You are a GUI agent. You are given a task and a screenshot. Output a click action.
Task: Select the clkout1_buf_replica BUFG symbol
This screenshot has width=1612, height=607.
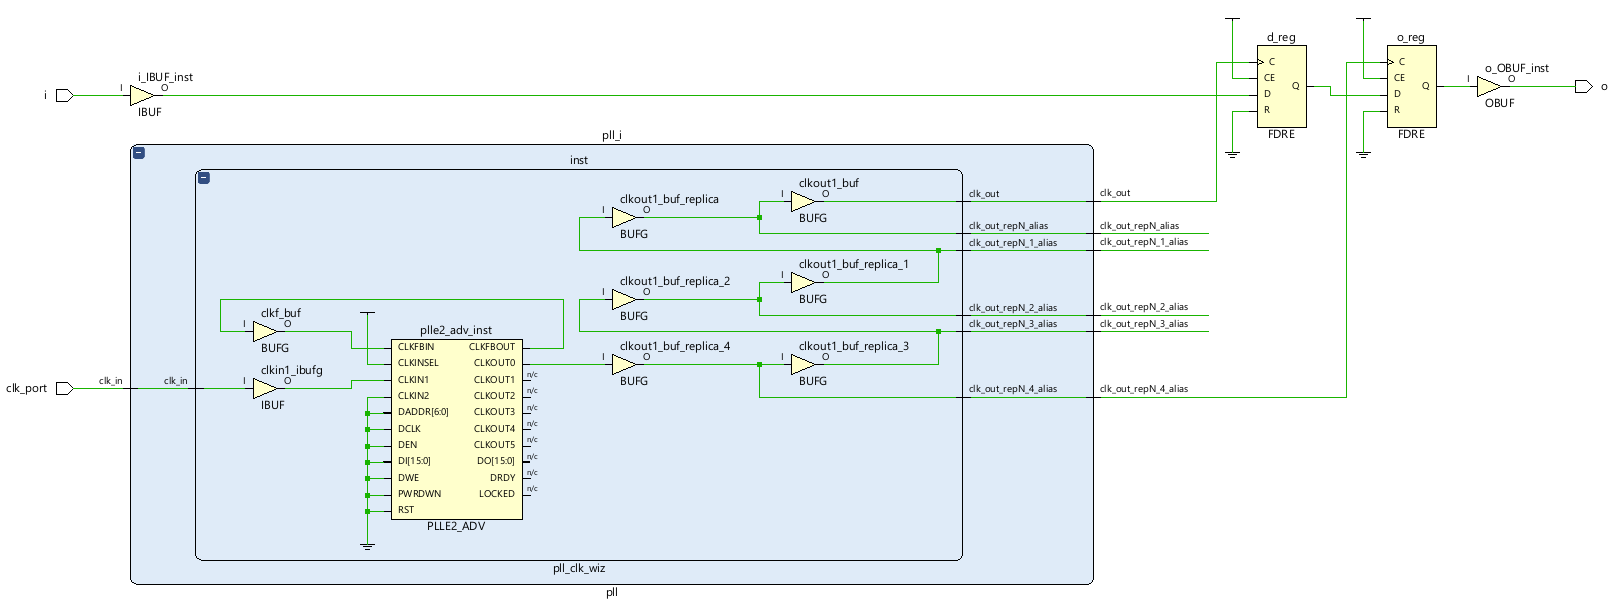point(624,217)
